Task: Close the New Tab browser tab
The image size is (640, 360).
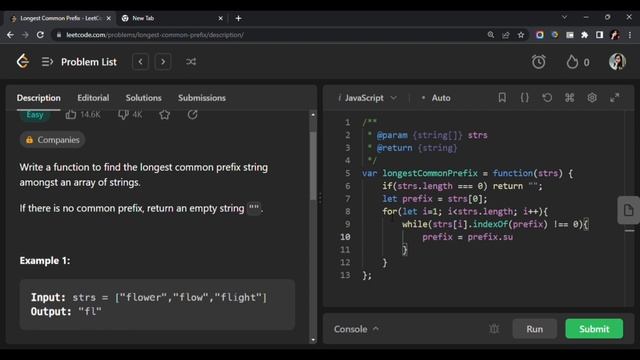Action: [220, 18]
